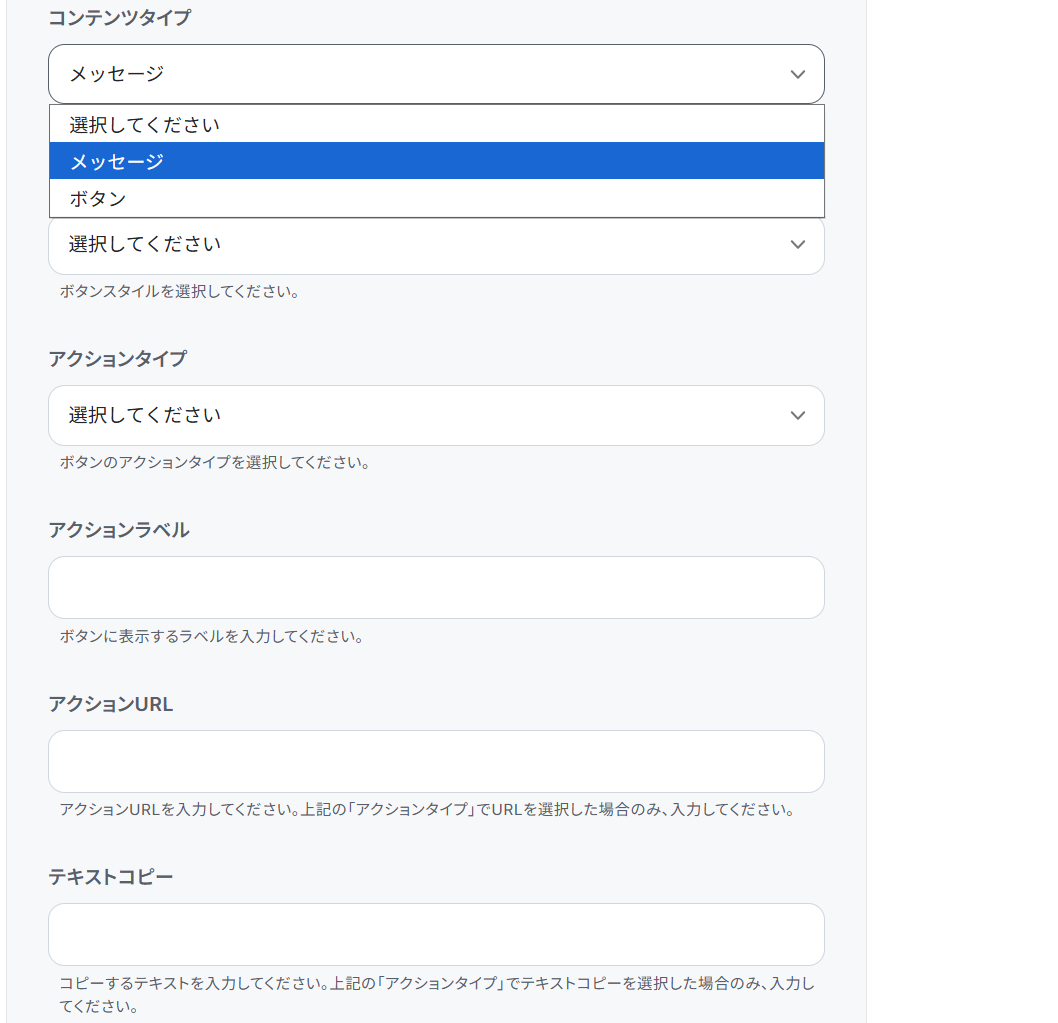Click the アクションタイプ field label
1058x1023 pixels.
(117, 358)
